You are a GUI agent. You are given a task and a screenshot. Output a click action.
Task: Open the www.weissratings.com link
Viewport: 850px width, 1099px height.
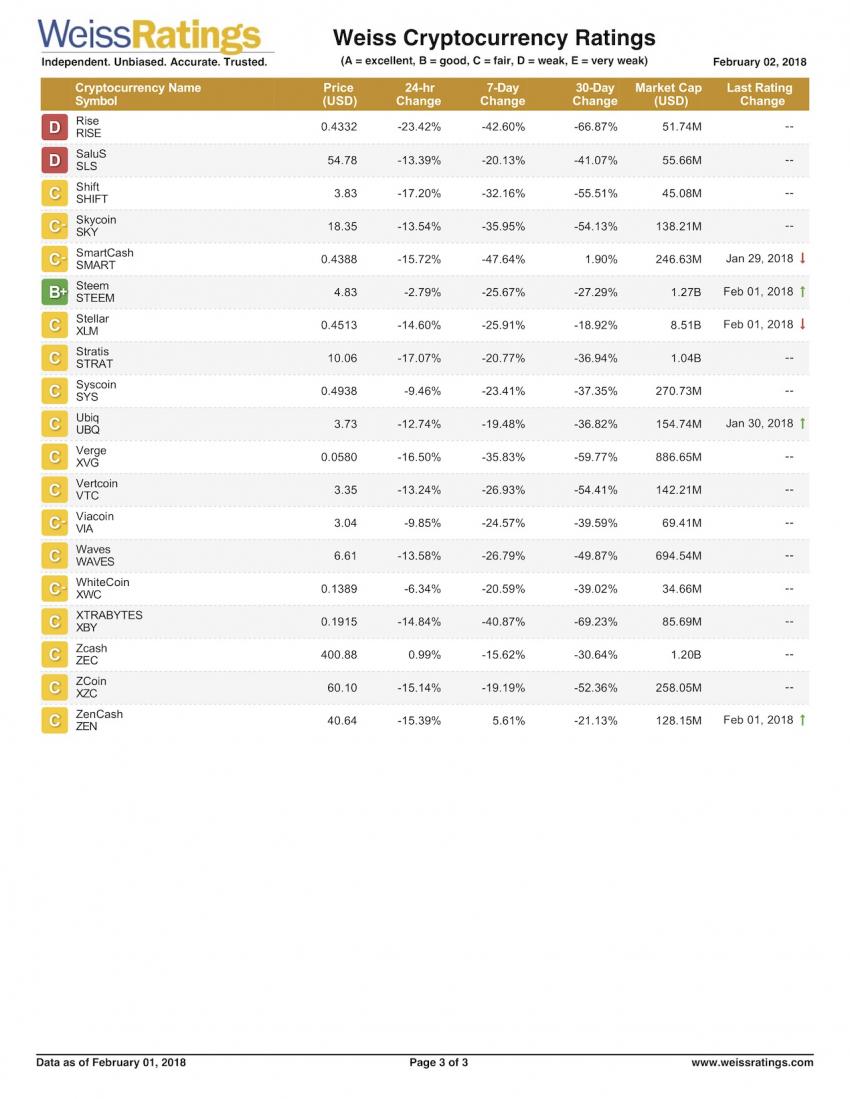(x=752, y=1063)
